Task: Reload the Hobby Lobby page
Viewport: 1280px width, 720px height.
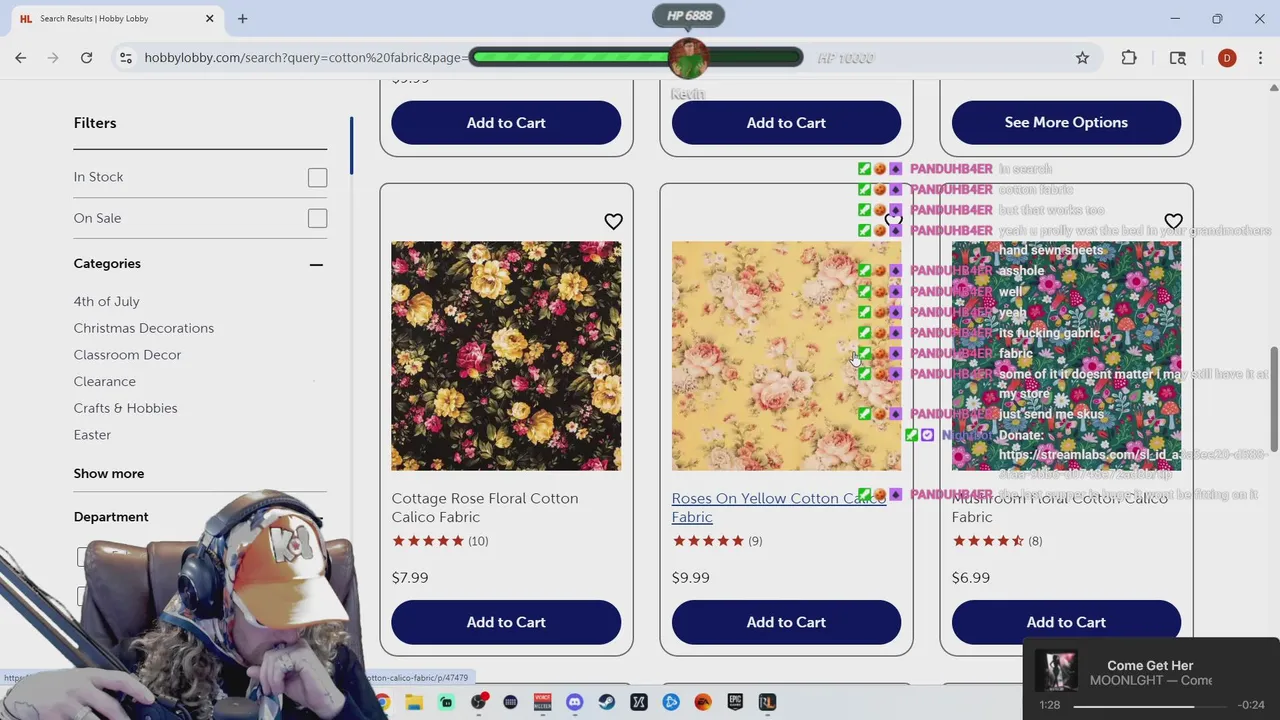Action: [87, 58]
